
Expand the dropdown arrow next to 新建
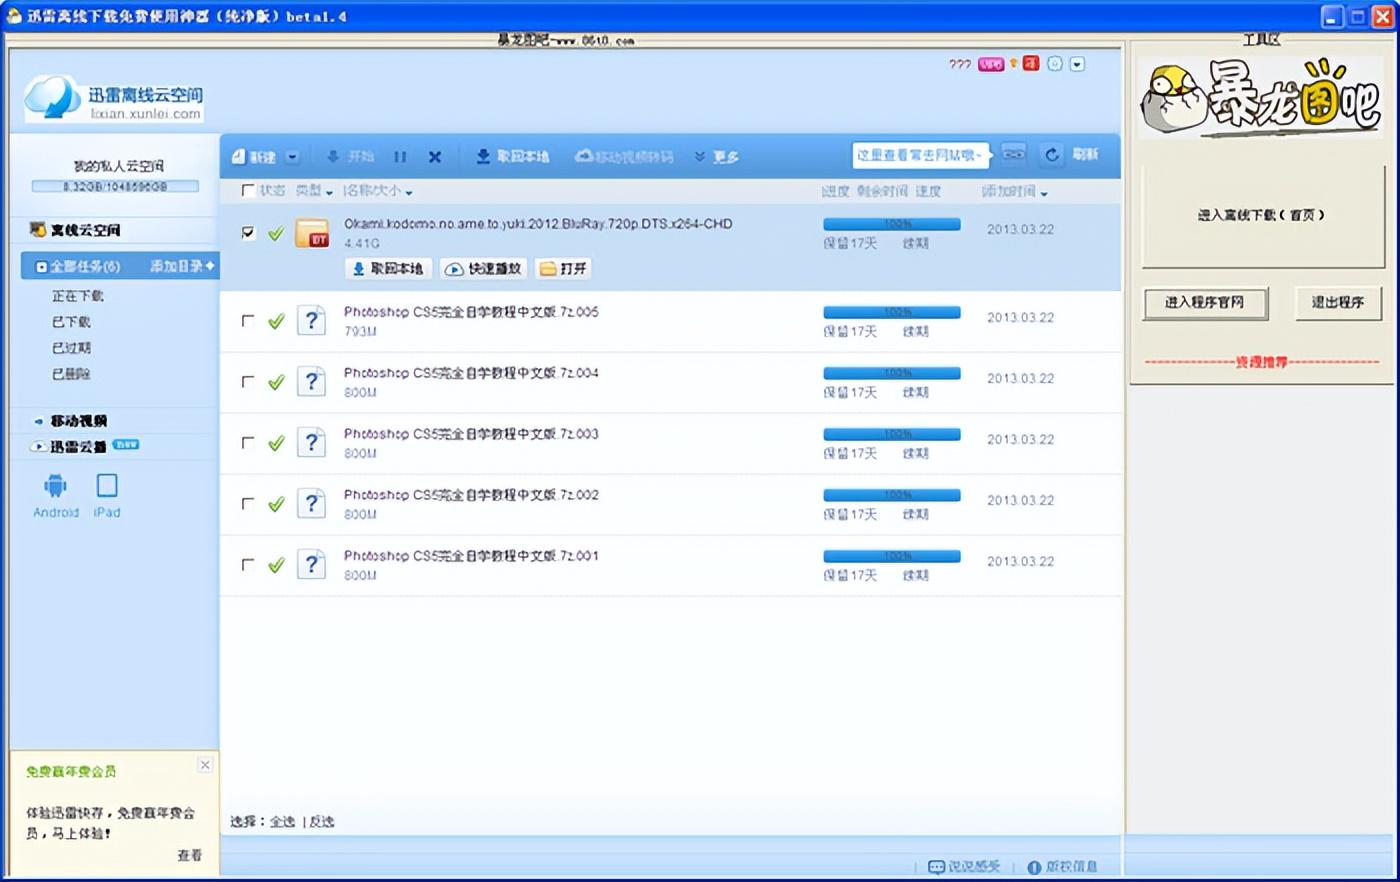click(x=292, y=157)
